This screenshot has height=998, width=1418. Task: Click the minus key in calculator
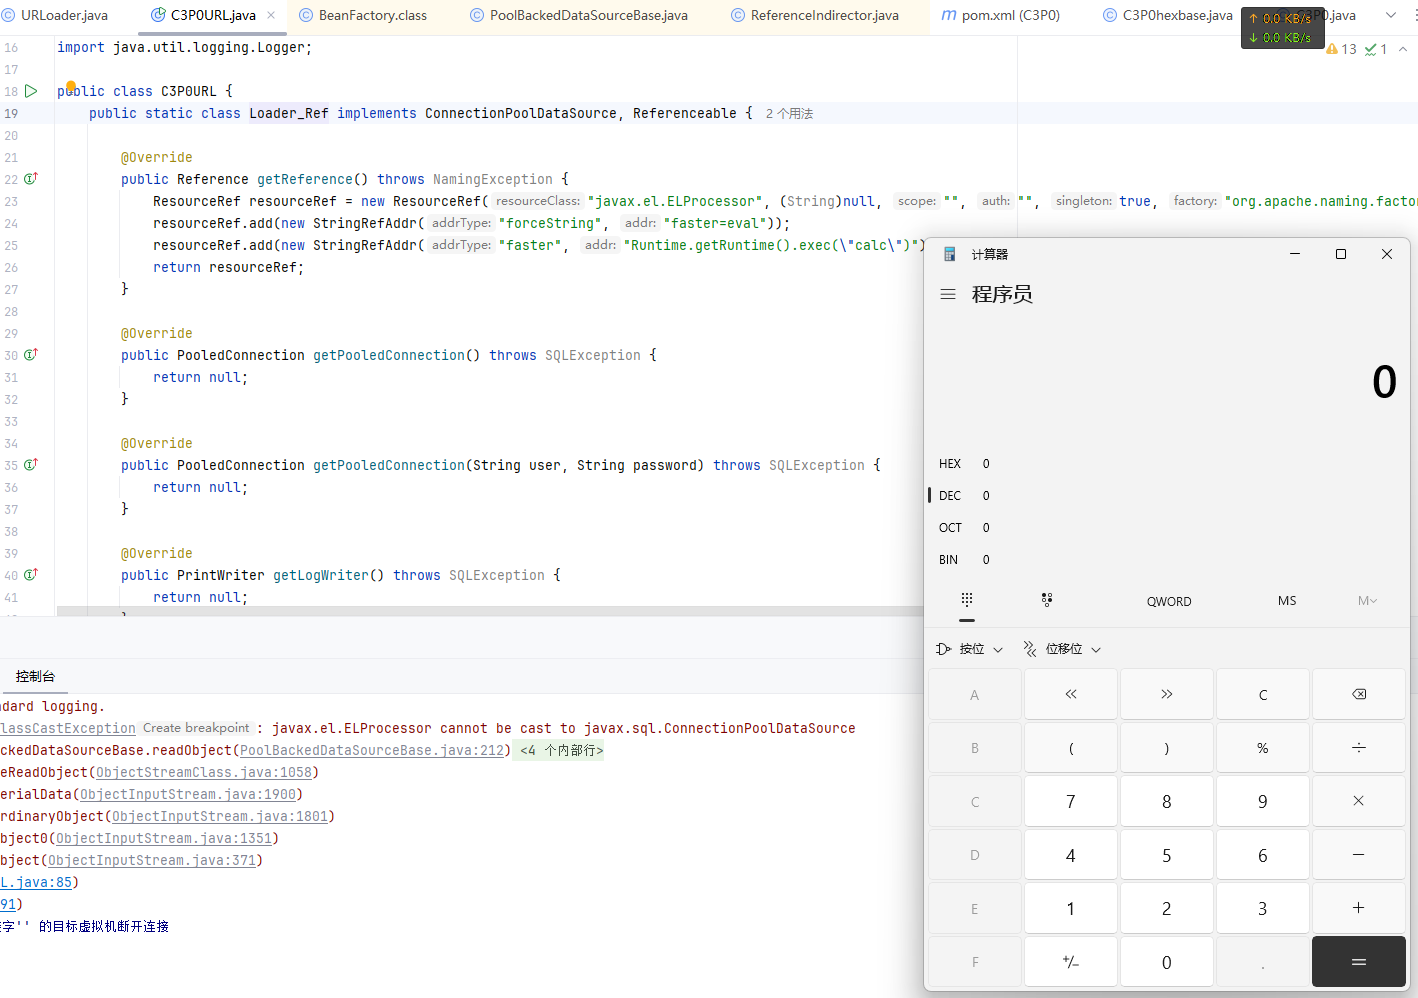coord(1359,855)
